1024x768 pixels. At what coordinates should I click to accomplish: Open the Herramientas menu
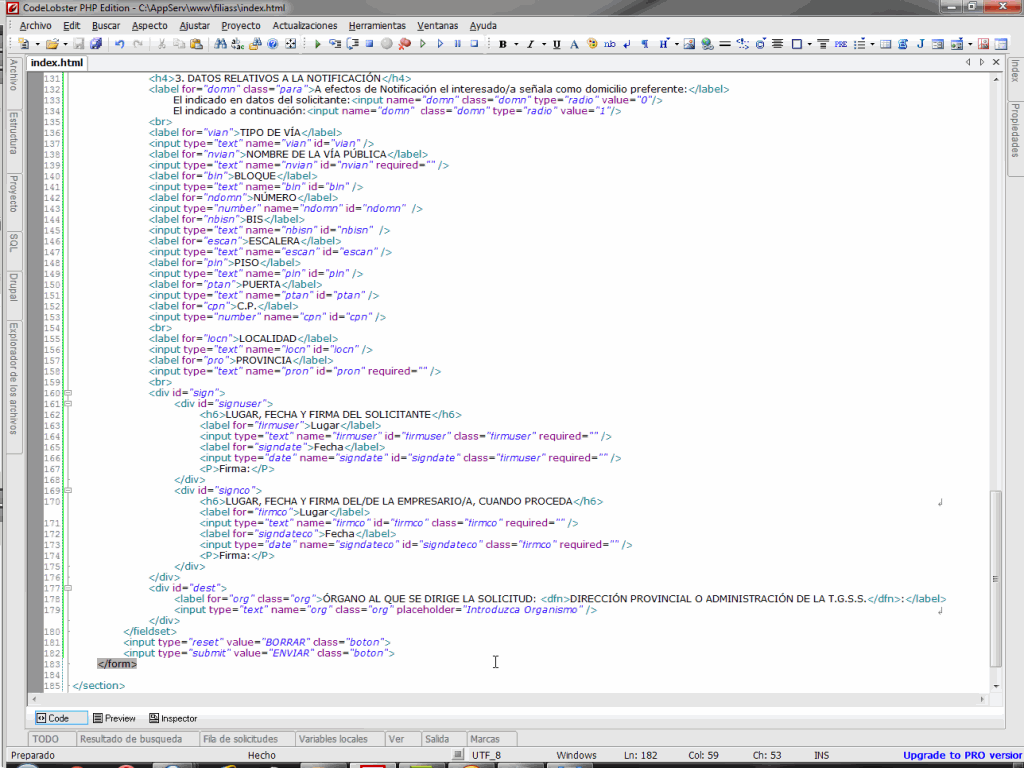pos(377,25)
